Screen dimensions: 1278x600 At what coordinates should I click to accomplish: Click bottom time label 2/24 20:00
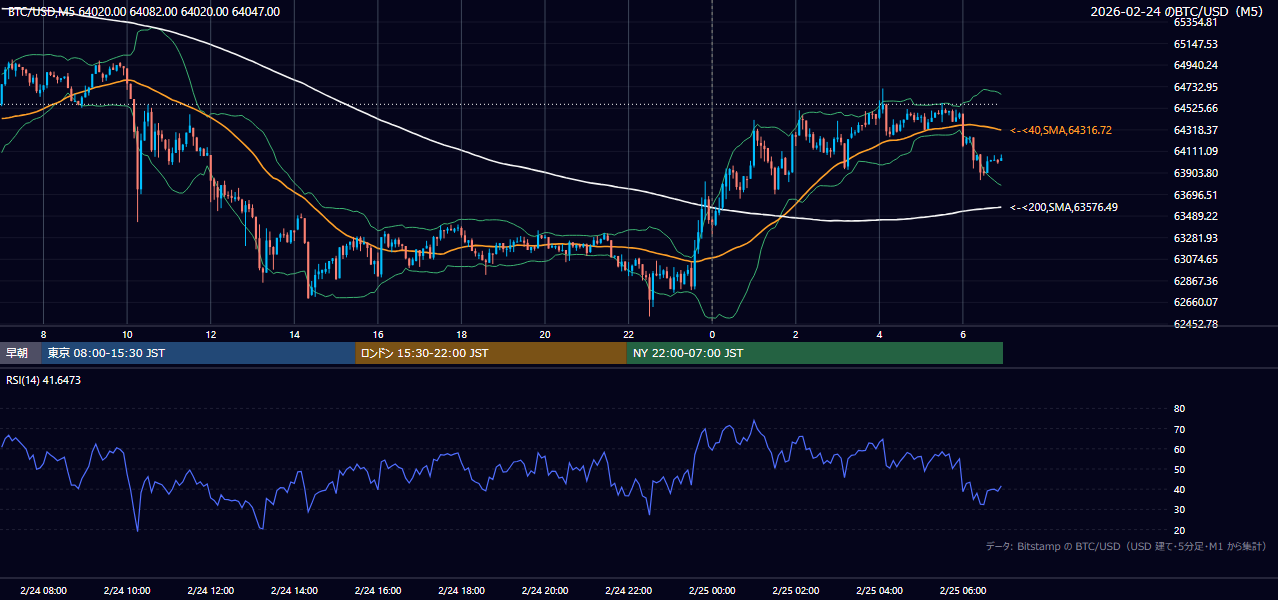tap(545, 590)
